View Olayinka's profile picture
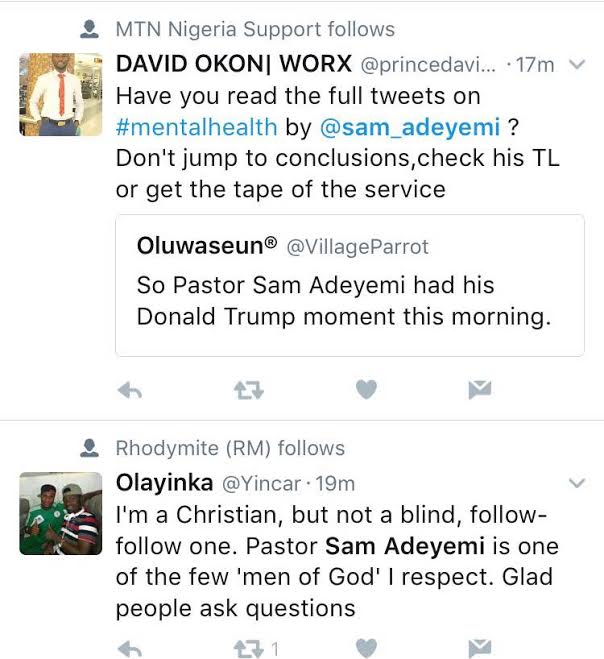Image resolution: width=604 pixels, height=659 pixels. 61,513
